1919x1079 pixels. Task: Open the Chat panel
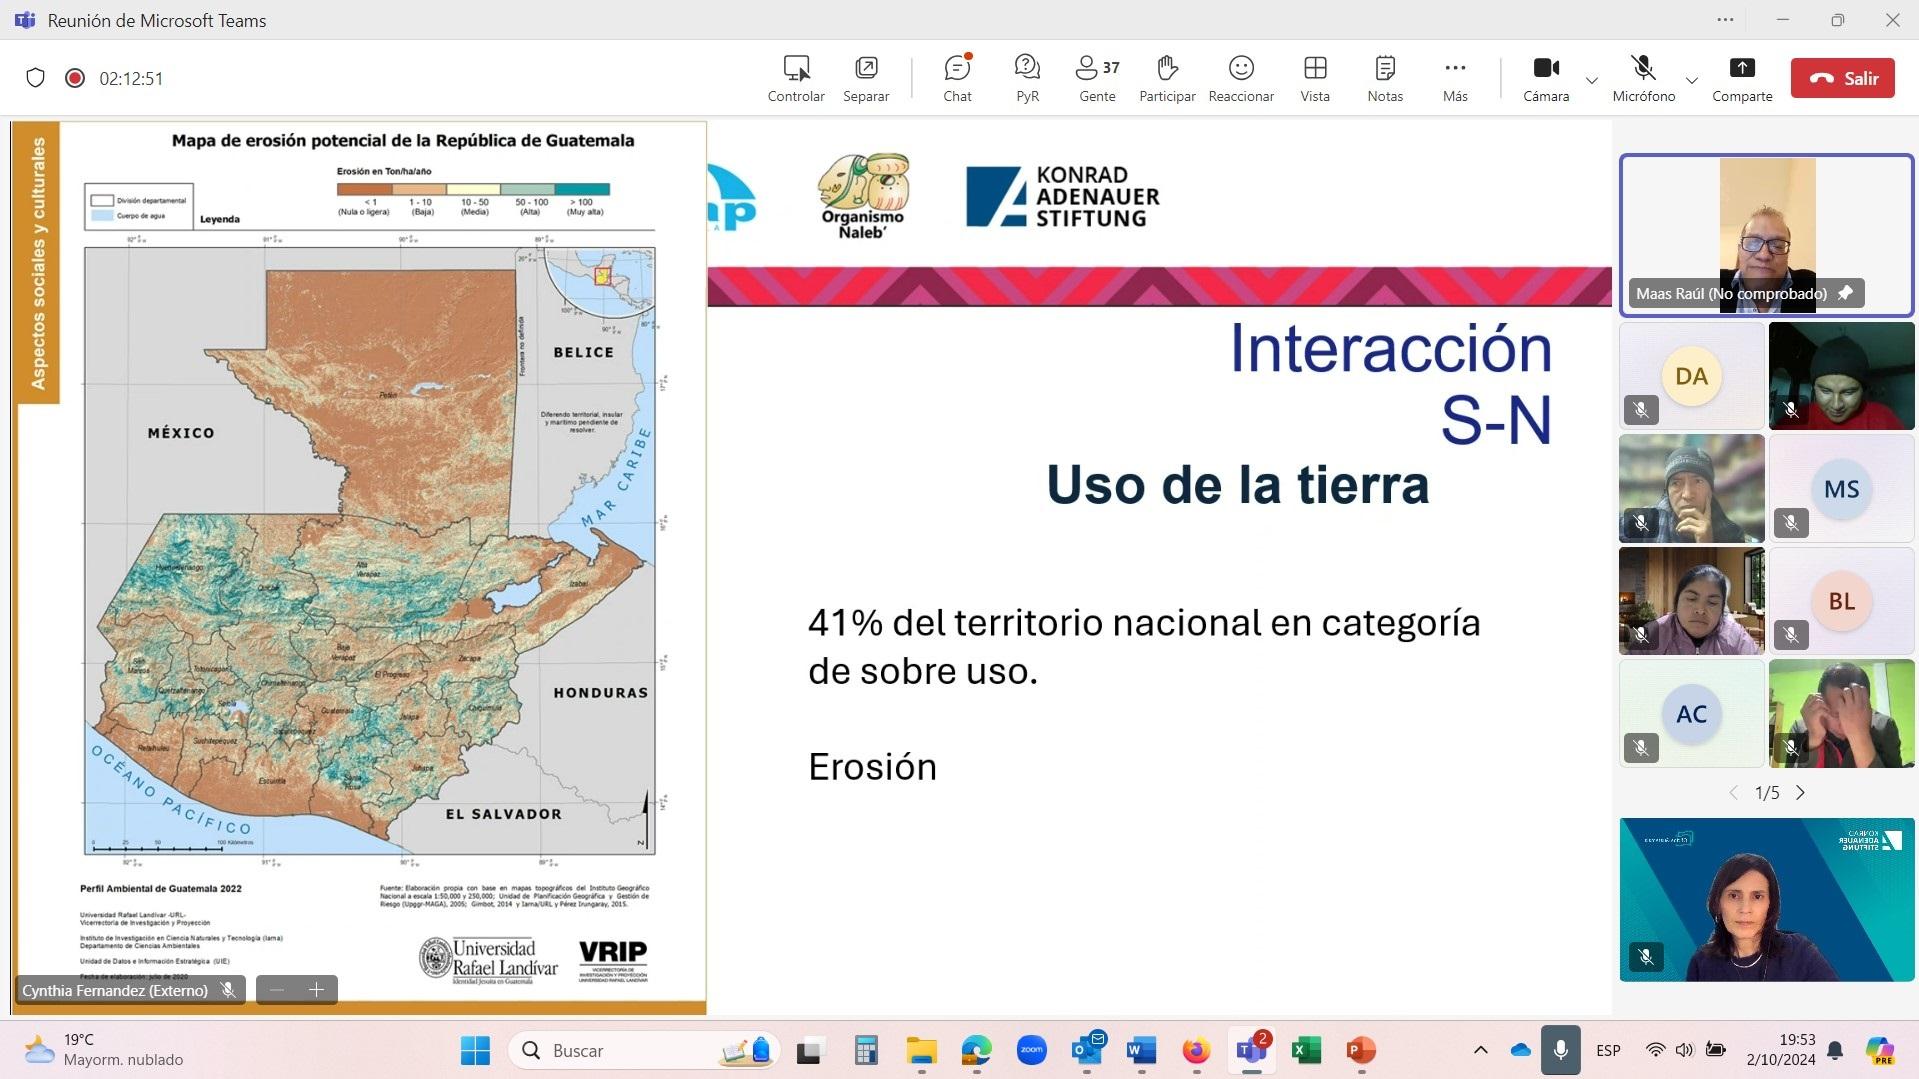pos(957,78)
